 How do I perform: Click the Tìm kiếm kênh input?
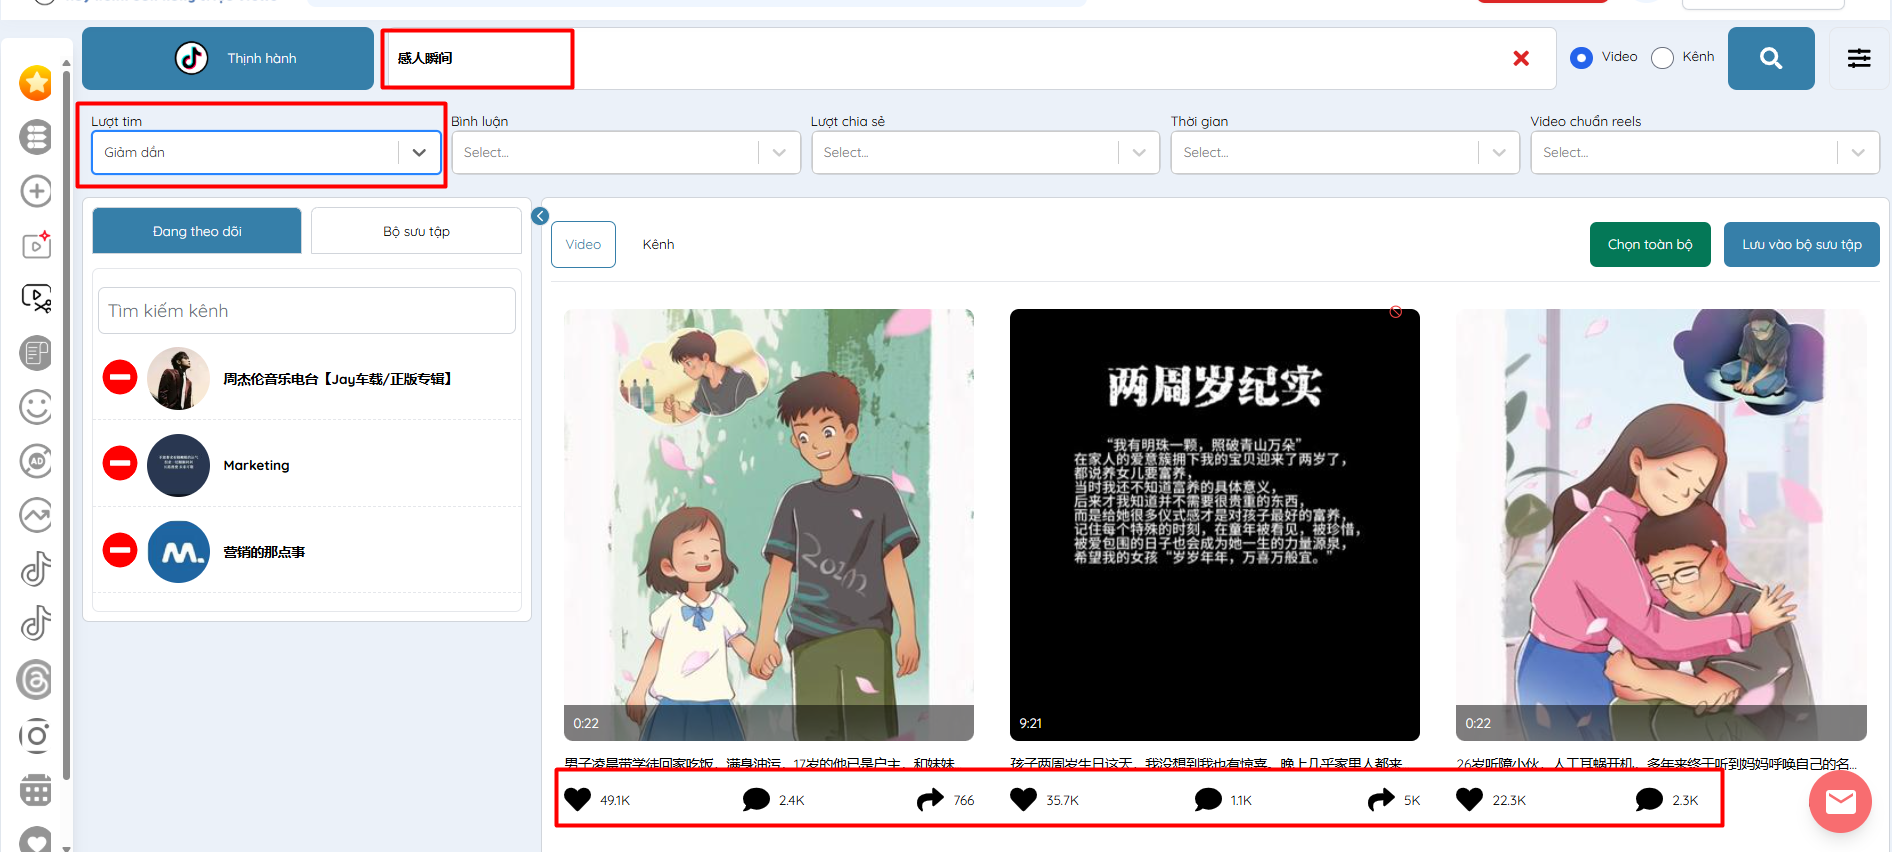[307, 311]
